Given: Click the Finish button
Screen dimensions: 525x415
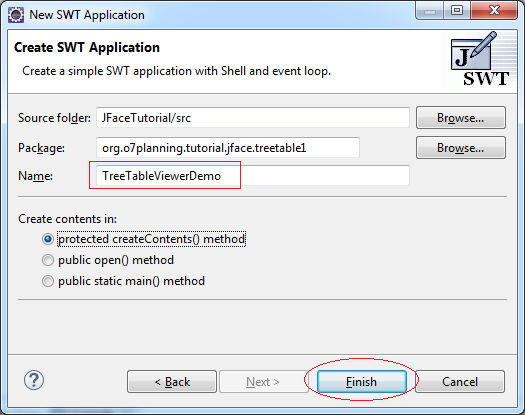Looking at the screenshot, I should coord(362,382).
